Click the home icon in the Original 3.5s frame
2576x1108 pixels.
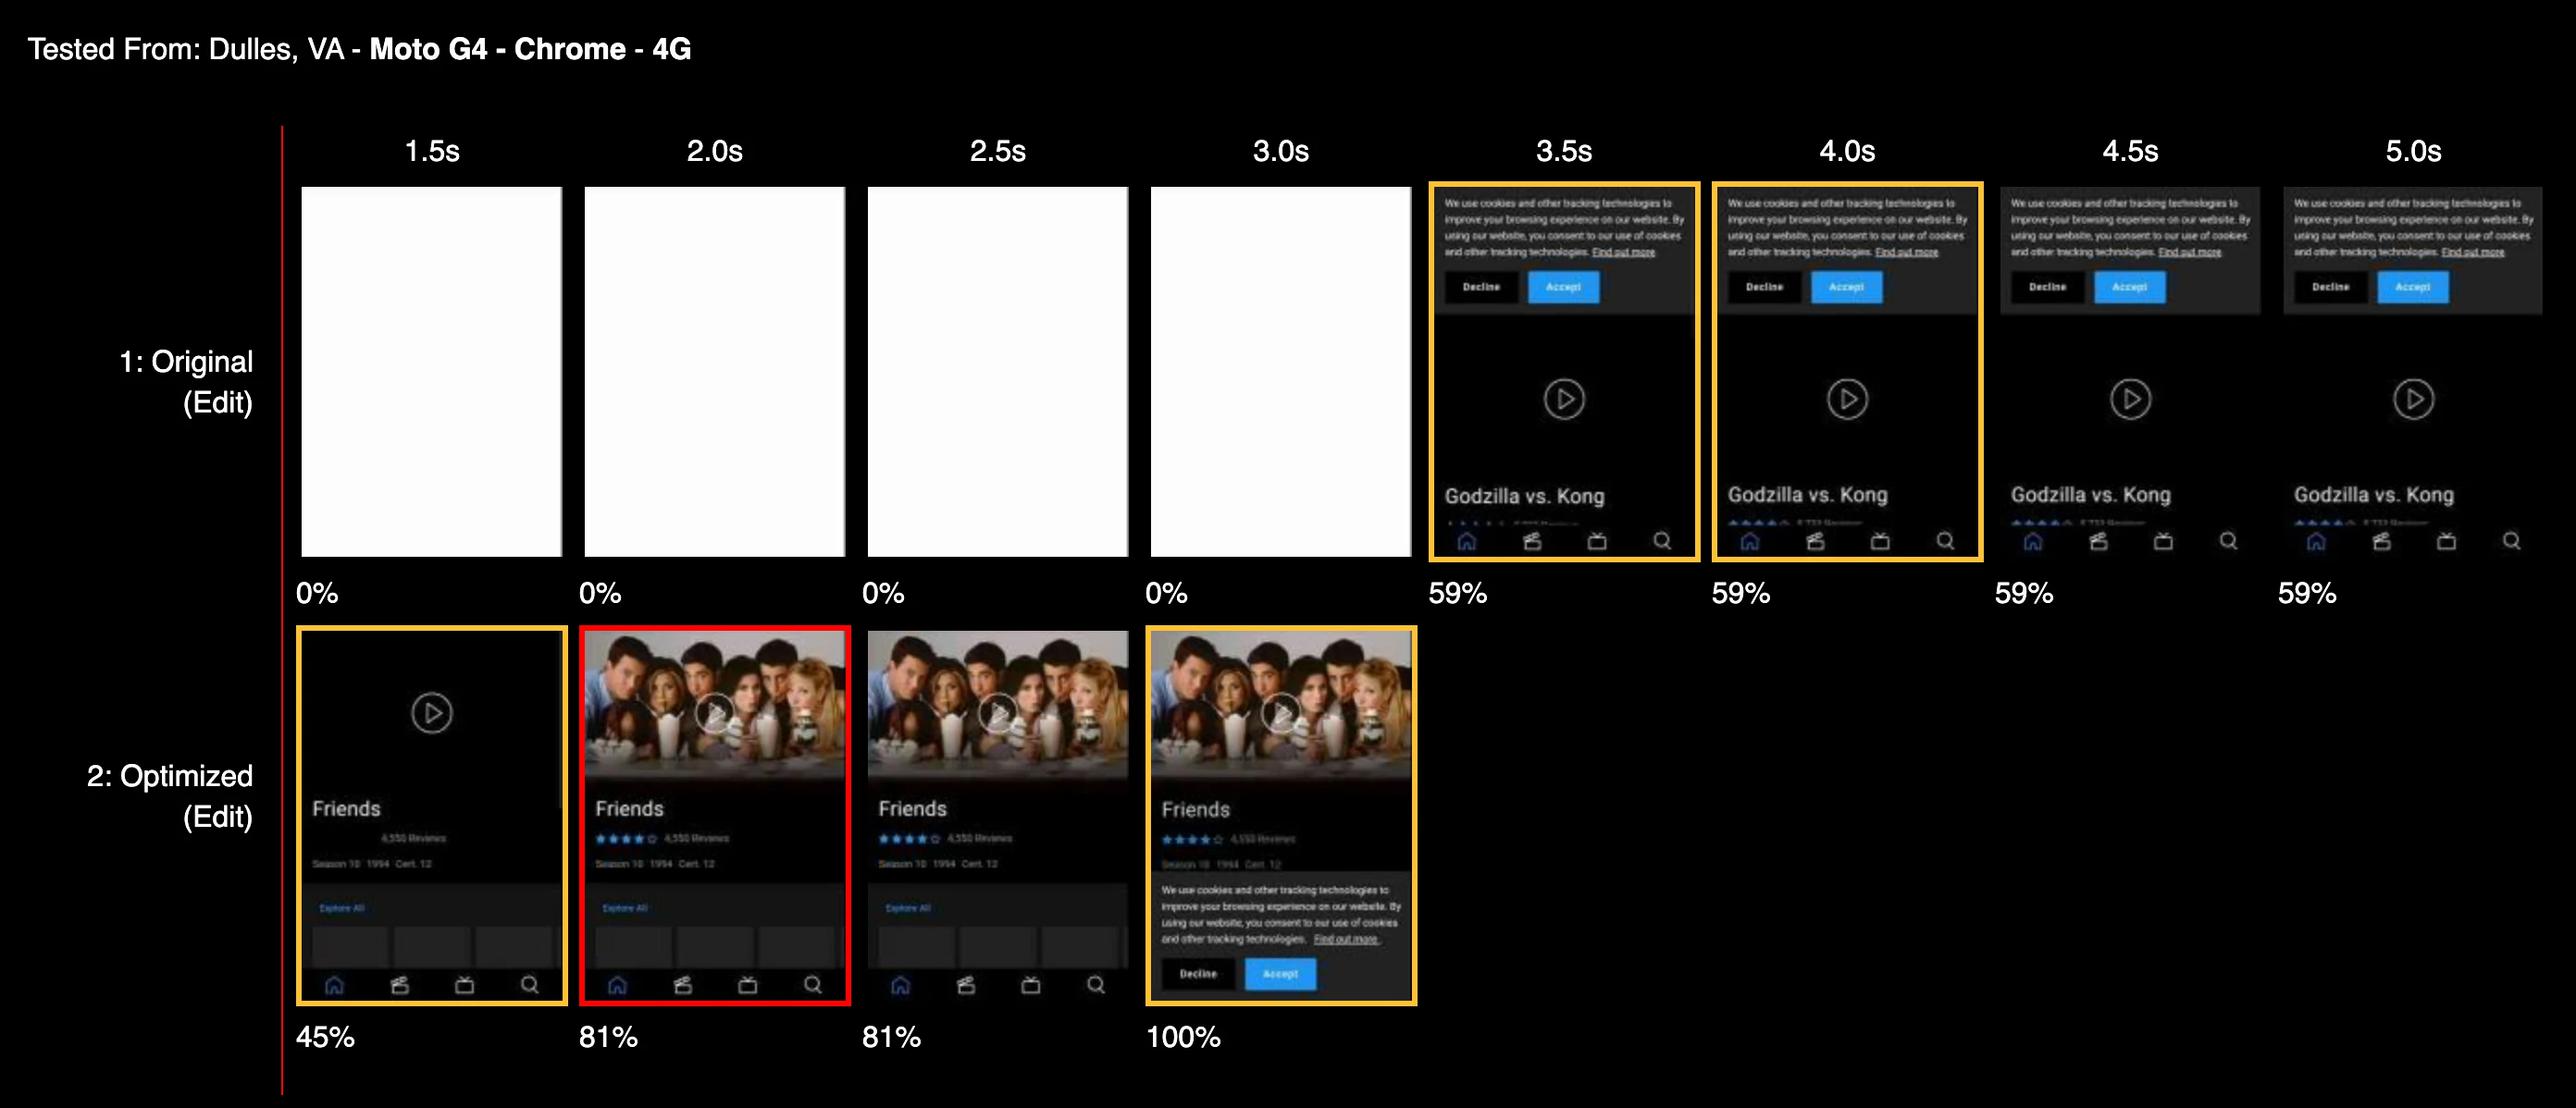click(x=1467, y=541)
